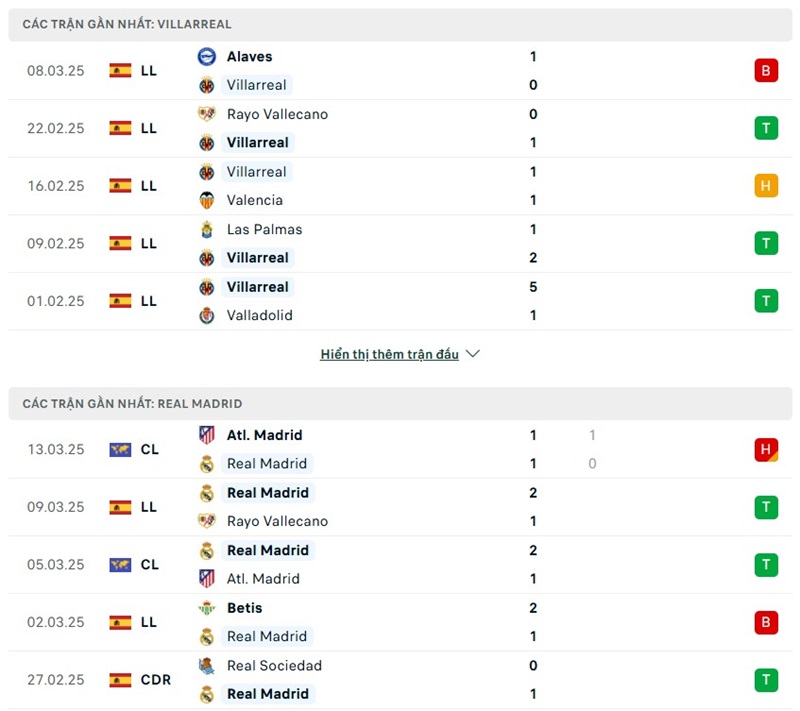
Task: Click the CDR competition label on 27.02.25
Action: [156, 680]
